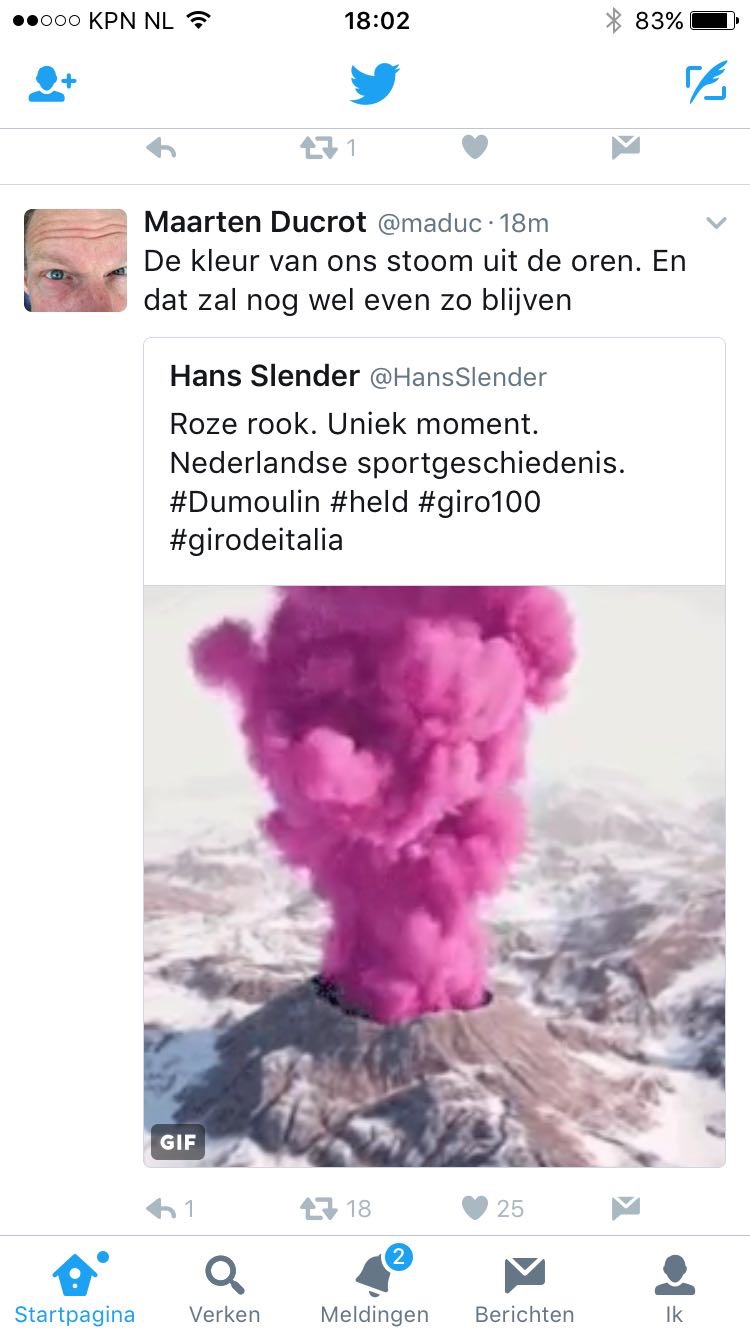This screenshot has width=750, height=1334.
Task: Send Maarten Ducrot's tweet via direct message
Action: coord(626,1208)
